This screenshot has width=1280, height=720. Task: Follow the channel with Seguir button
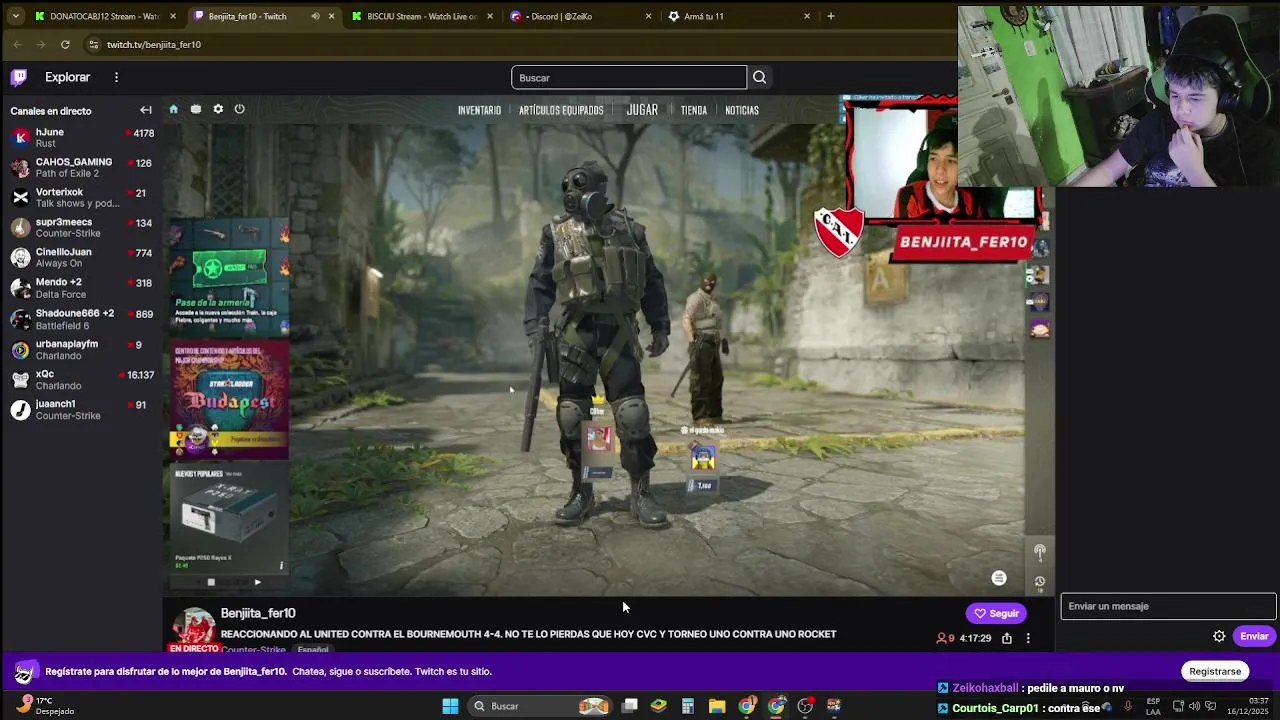[x=996, y=613]
